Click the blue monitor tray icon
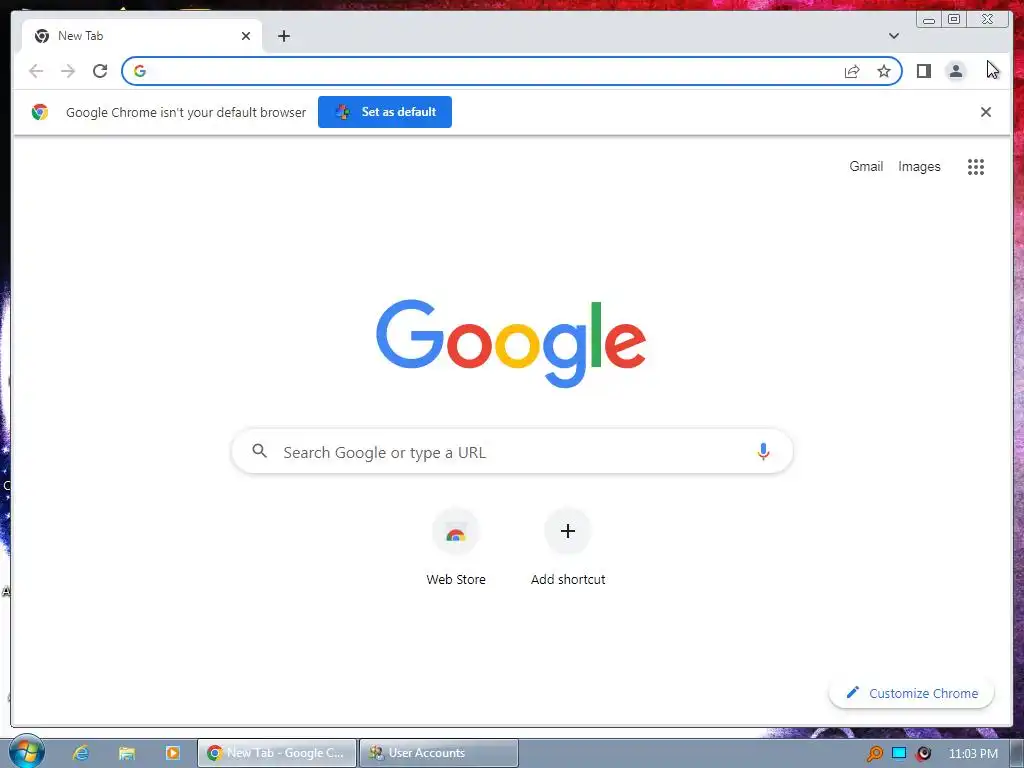 [899, 753]
